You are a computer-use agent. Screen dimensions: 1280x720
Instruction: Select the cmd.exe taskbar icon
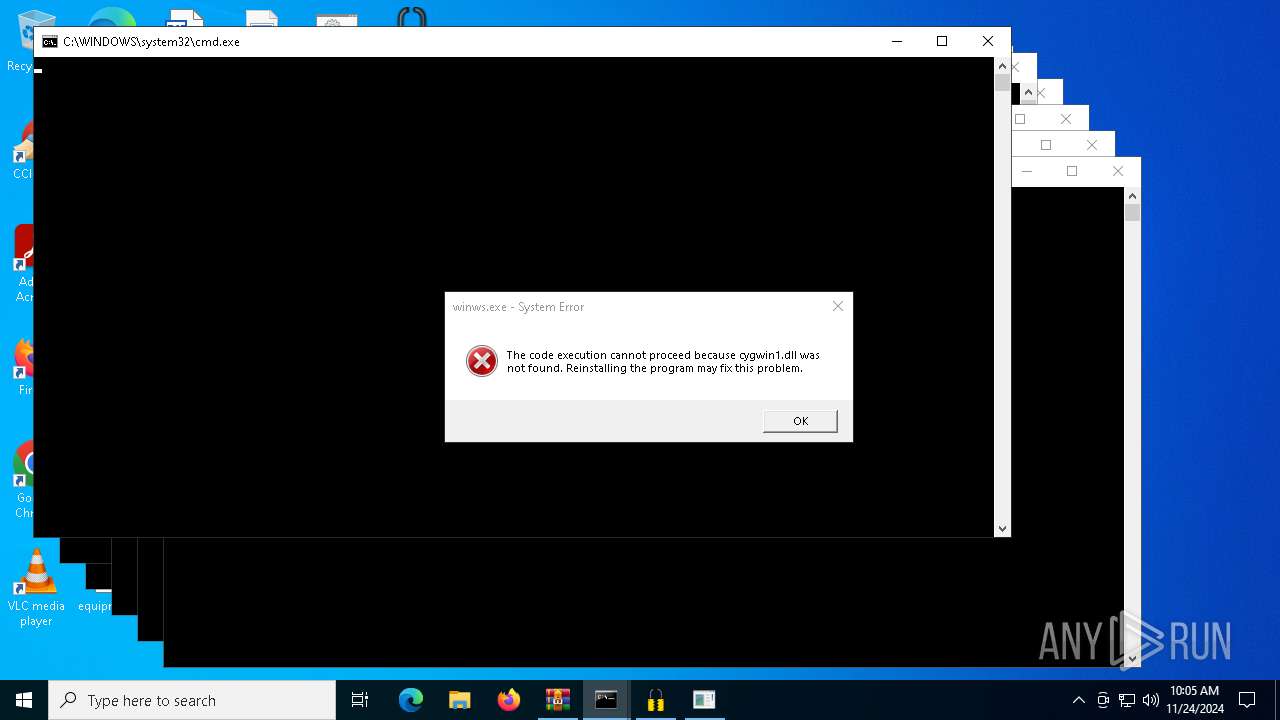[606, 700]
